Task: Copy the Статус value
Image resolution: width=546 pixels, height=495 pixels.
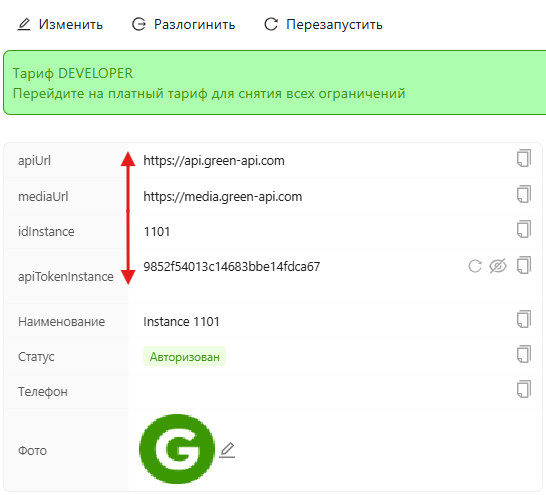Action: [x=524, y=354]
